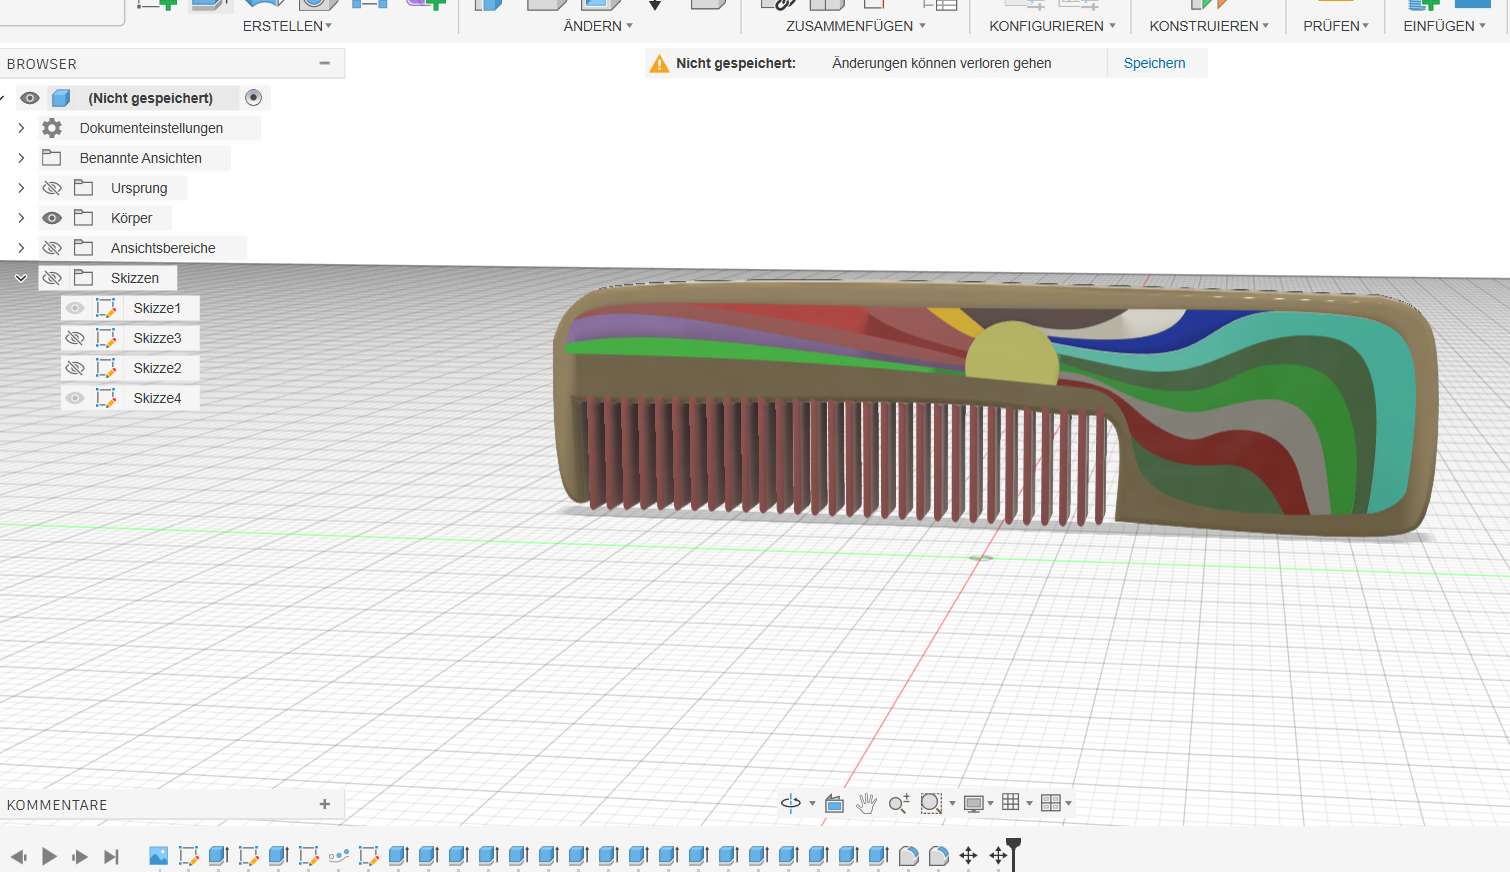
Task: Open the ÄNDERN menu
Action: click(598, 26)
